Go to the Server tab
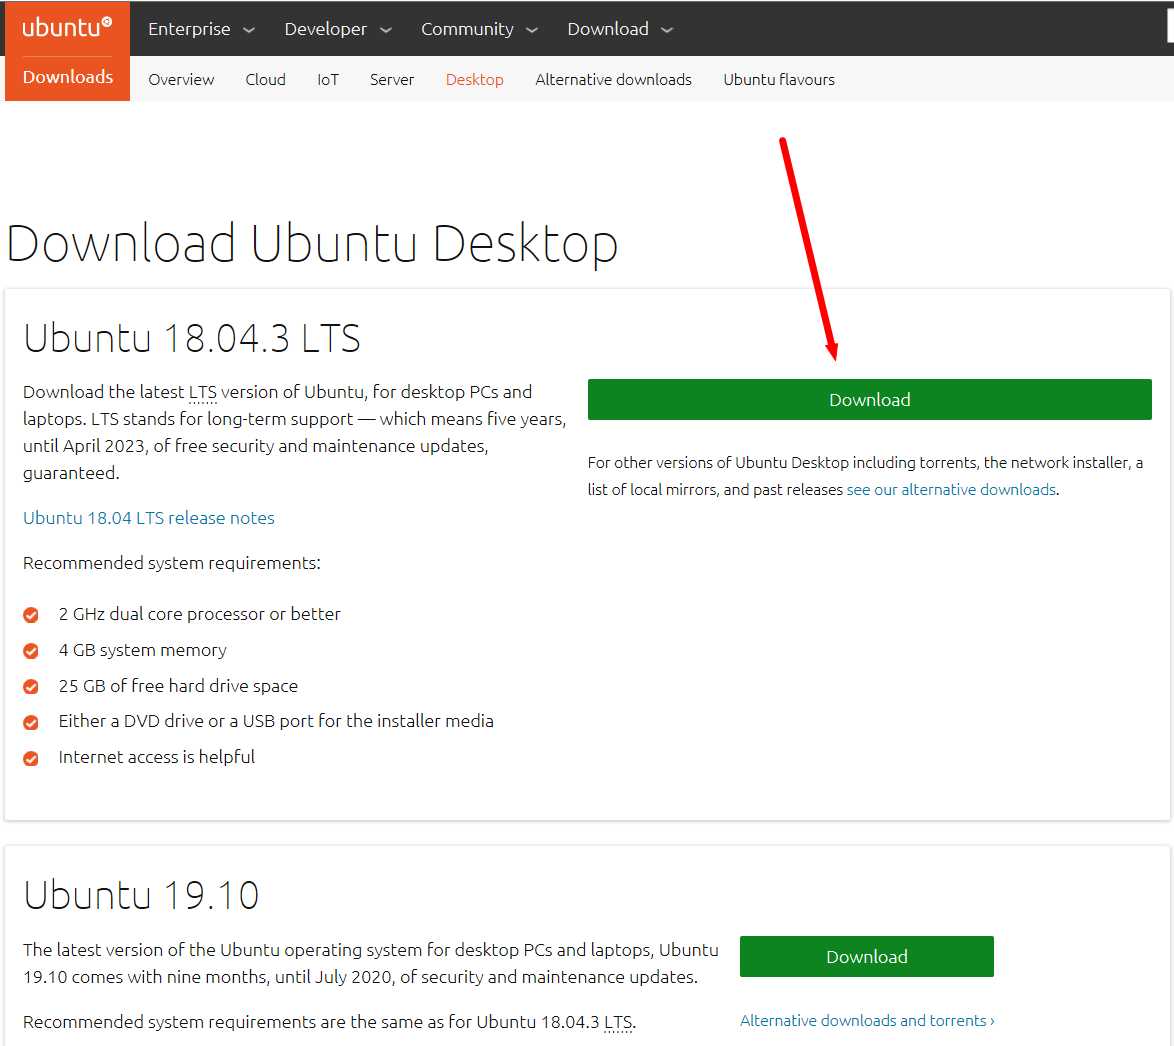 tap(392, 79)
